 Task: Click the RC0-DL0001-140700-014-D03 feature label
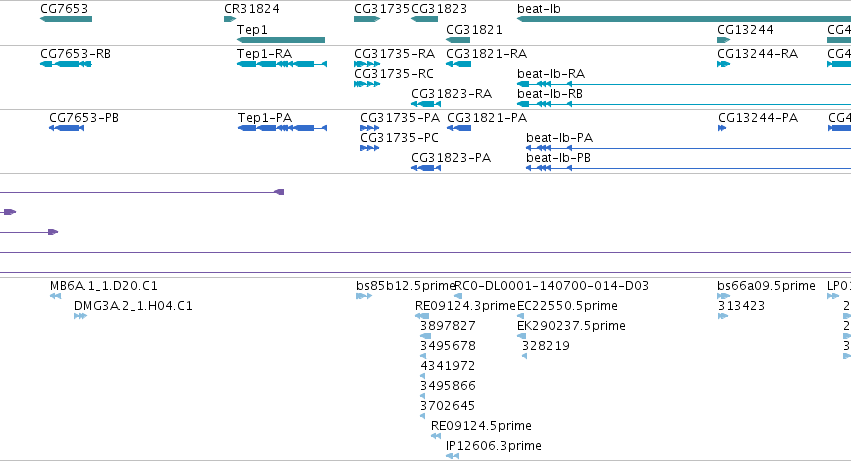(551, 286)
